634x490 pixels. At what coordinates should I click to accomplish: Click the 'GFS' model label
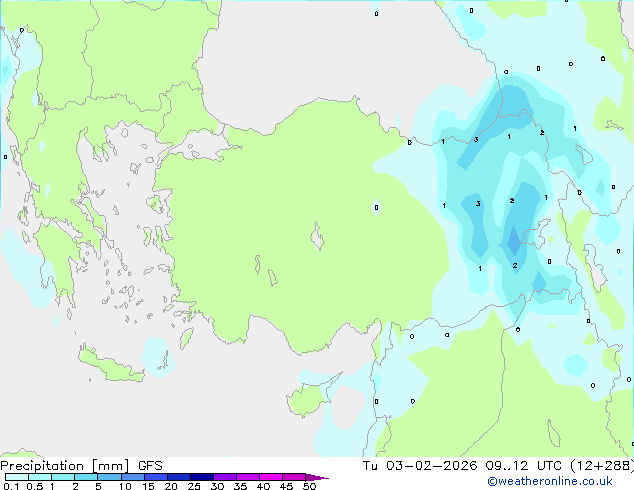pos(150,466)
